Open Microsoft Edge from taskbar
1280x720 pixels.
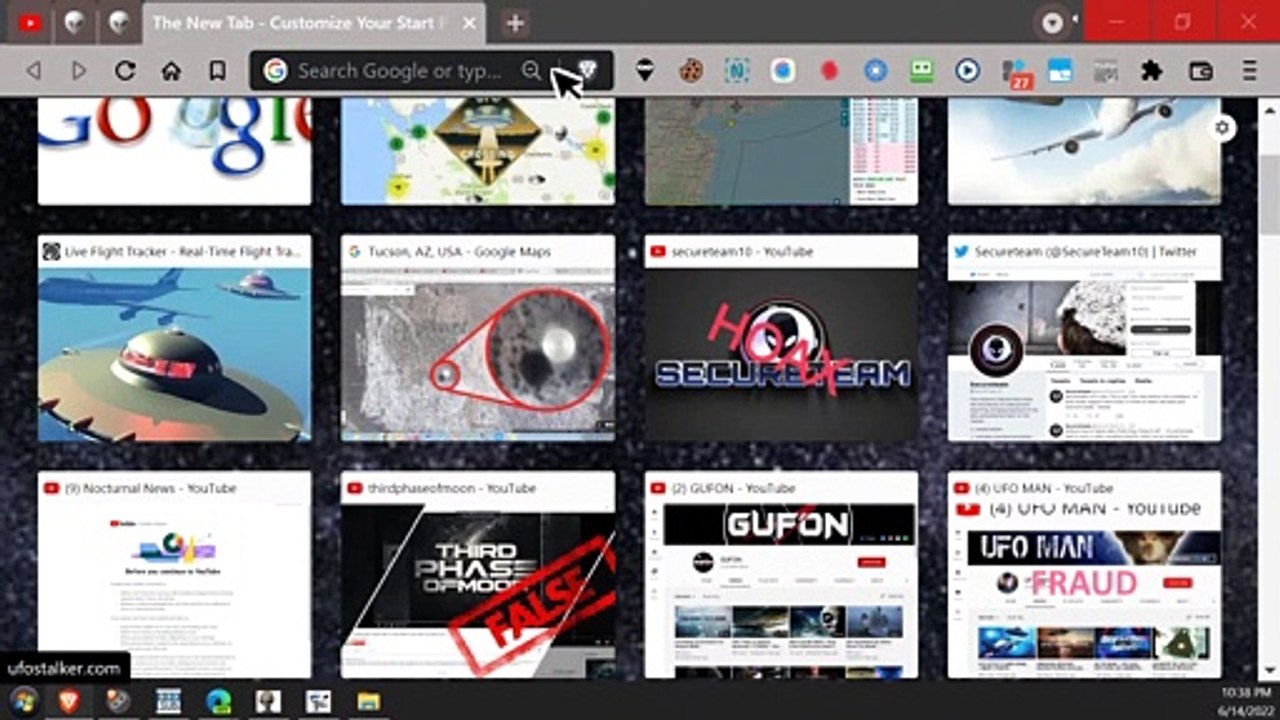pyautogui.click(x=218, y=701)
